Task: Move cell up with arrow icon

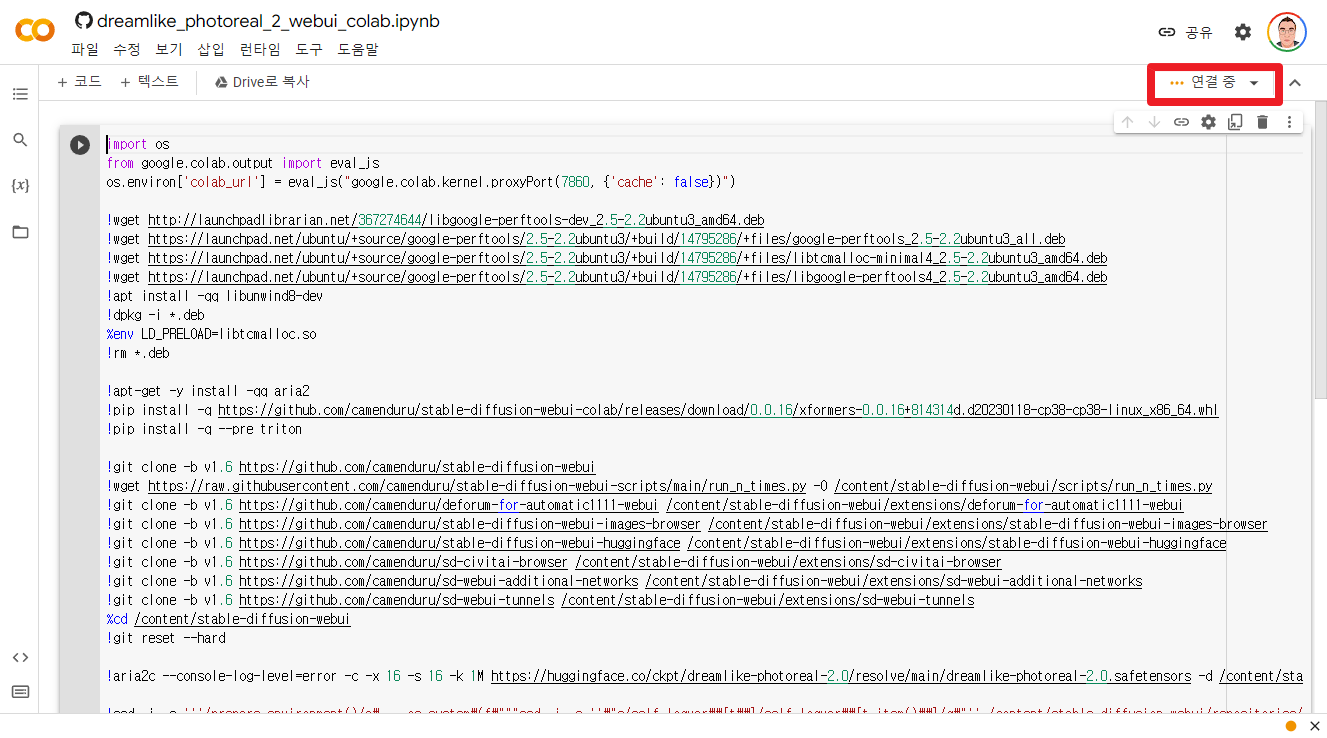Action: pyautogui.click(x=1127, y=122)
